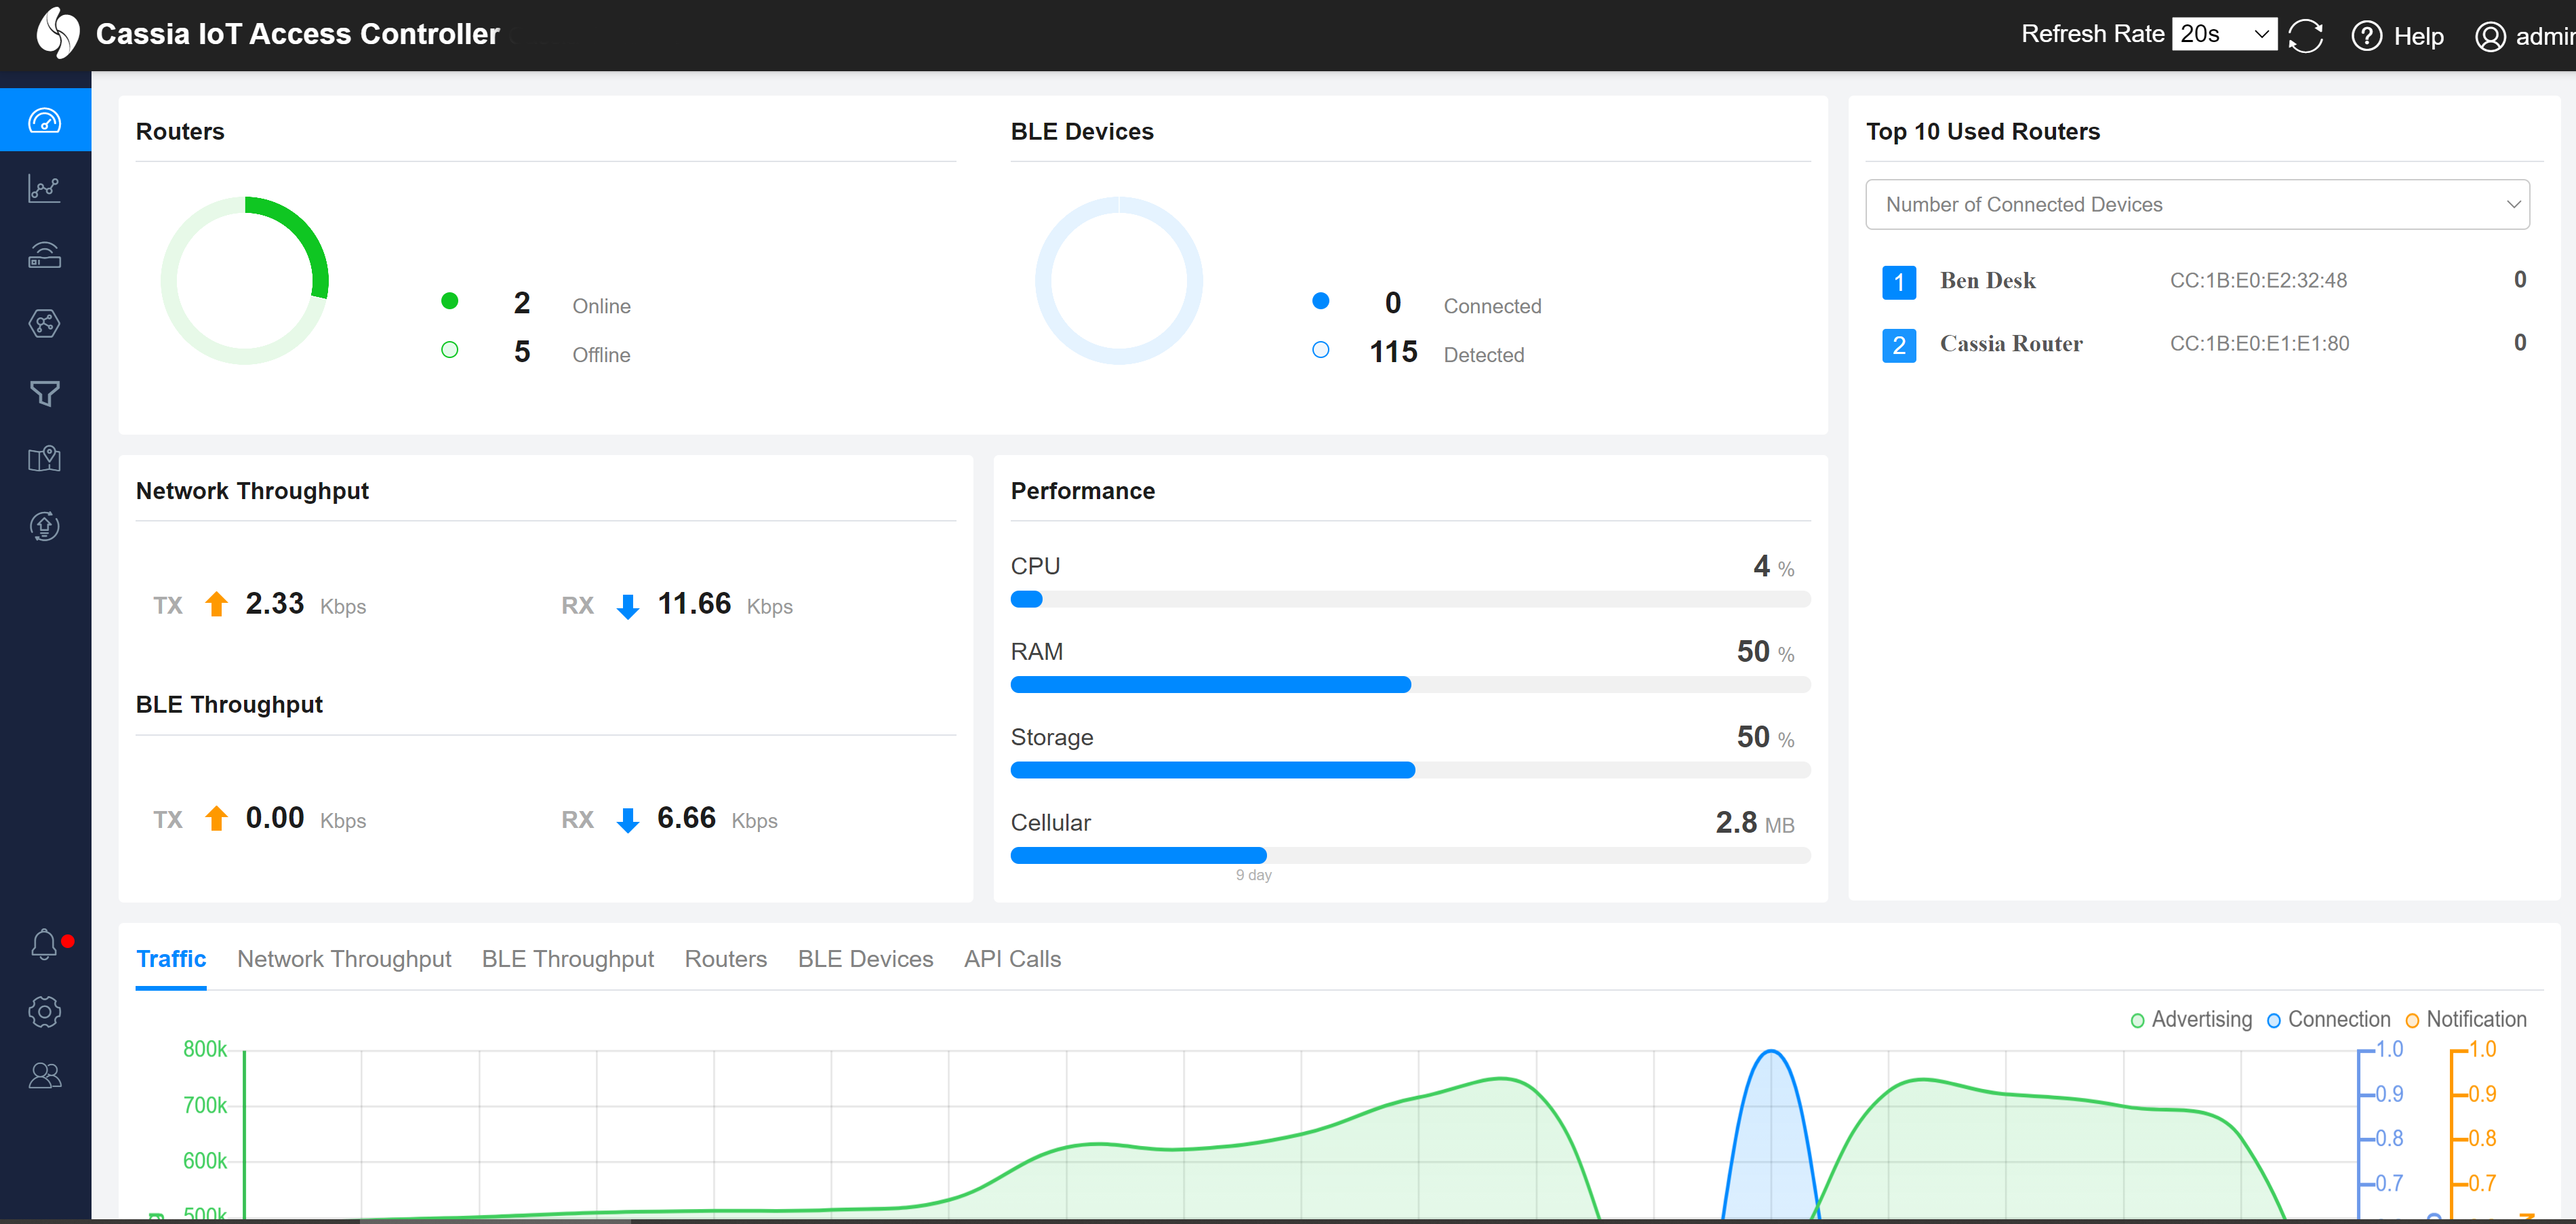Viewport: 2576px width, 1224px height.
Task: Open the update upload sidebar icon
Action: click(45, 526)
